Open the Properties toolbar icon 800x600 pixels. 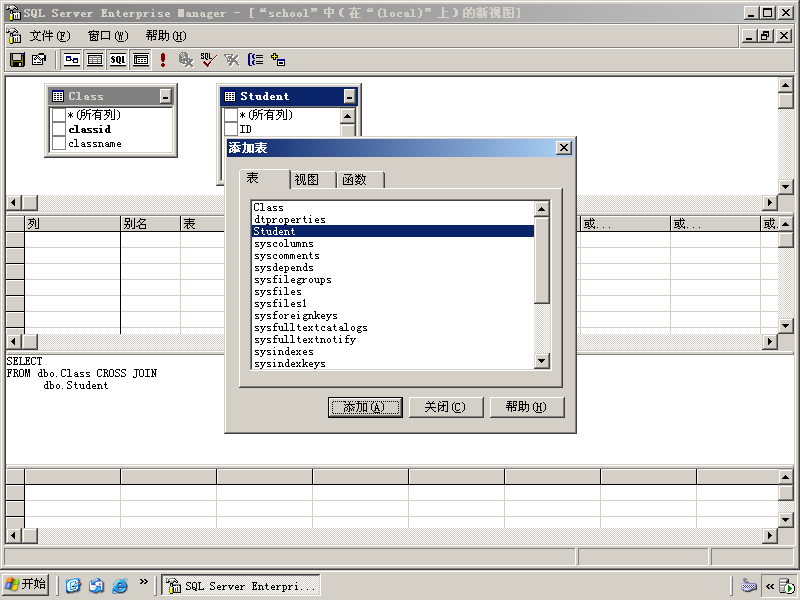39,60
